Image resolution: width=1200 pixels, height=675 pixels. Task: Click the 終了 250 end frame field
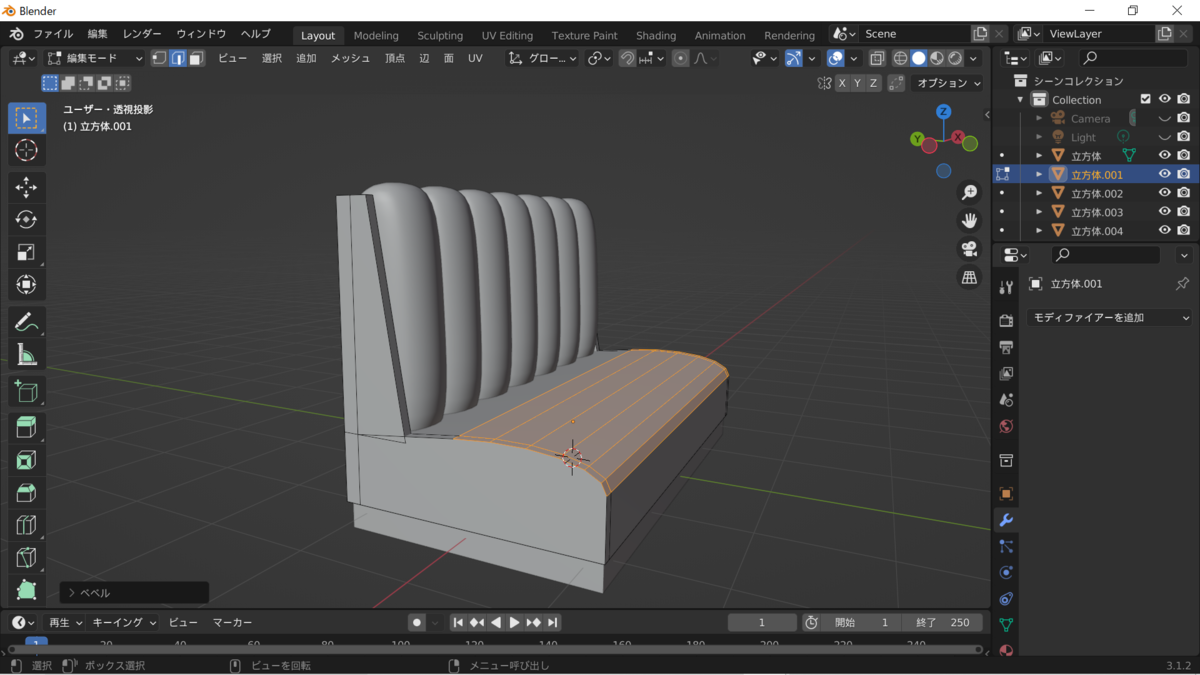943,622
